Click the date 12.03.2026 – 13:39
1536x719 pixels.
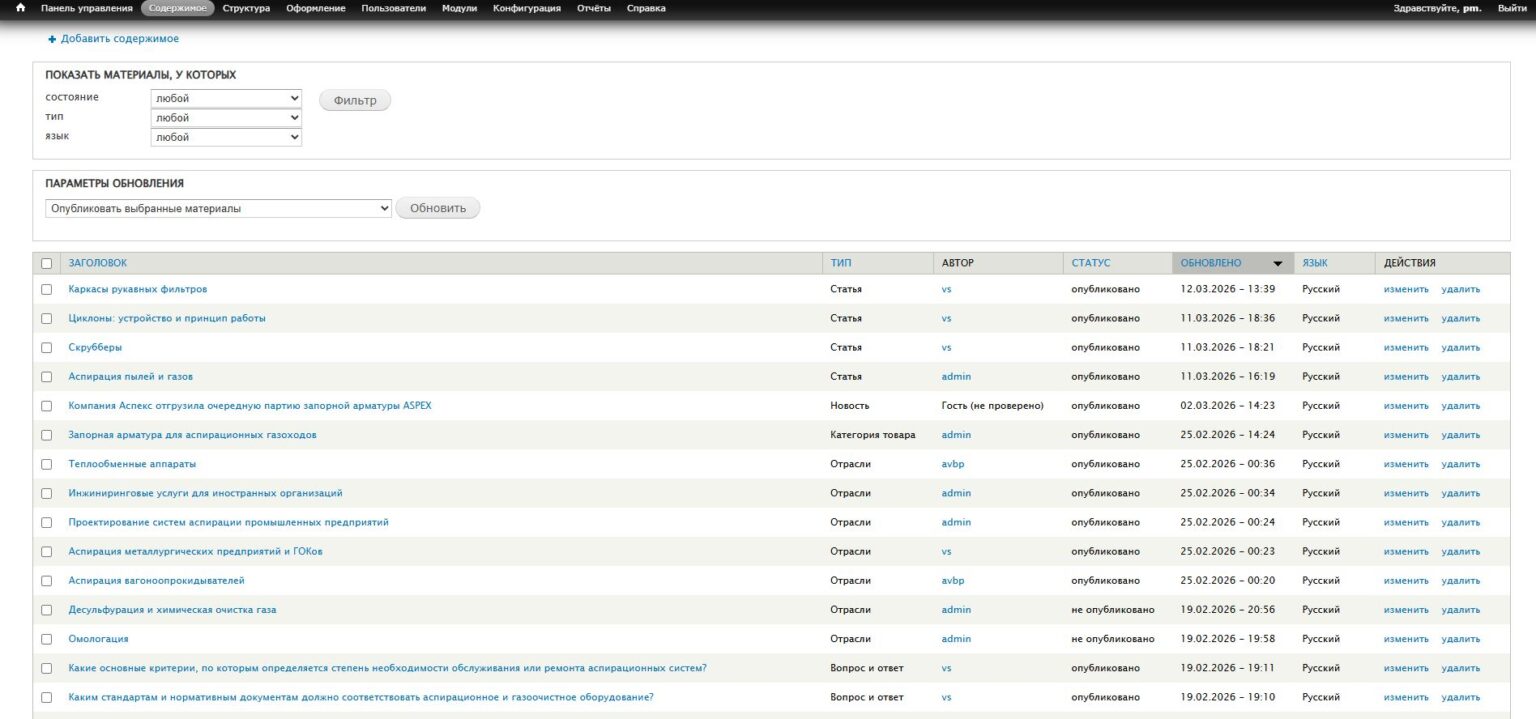1228,289
